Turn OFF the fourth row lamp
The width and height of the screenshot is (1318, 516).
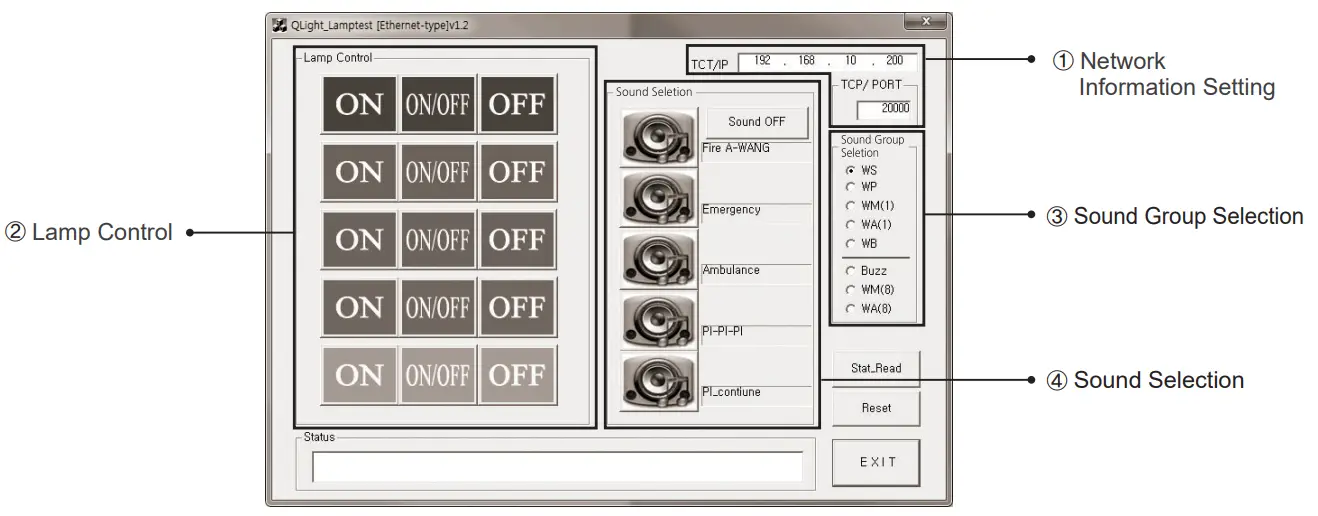pos(517,307)
